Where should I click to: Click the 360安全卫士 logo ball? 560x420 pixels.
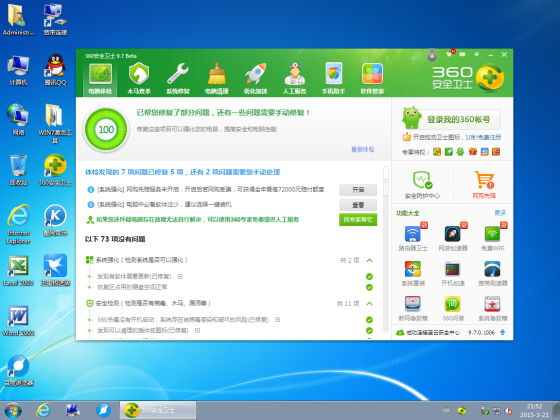pos(490,78)
